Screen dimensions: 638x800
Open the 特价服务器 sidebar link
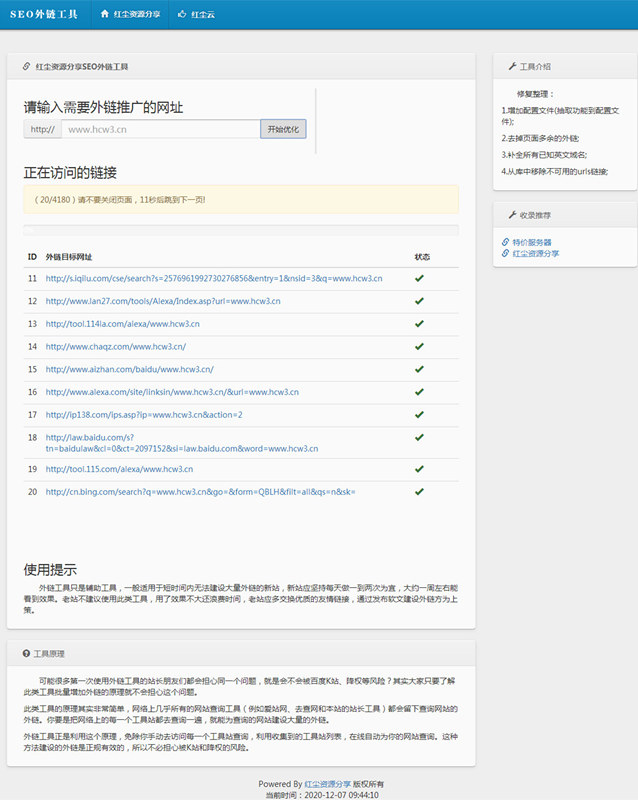[532, 242]
